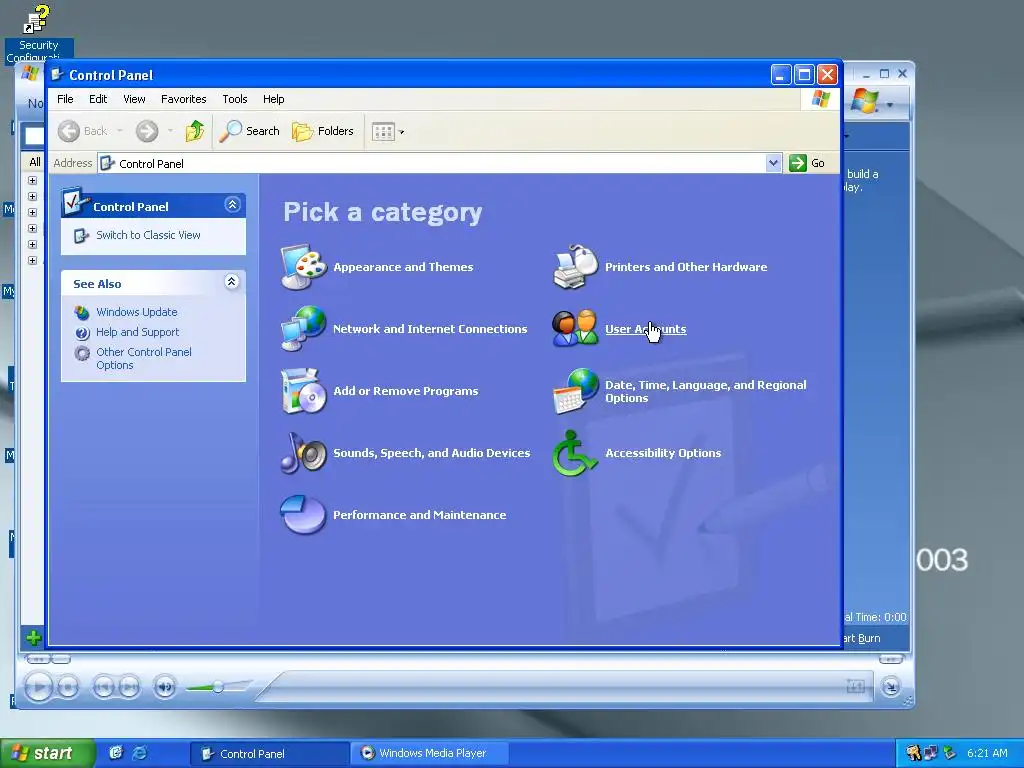
Task: Expand last tree node in Media Player
Action: tap(32, 260)
